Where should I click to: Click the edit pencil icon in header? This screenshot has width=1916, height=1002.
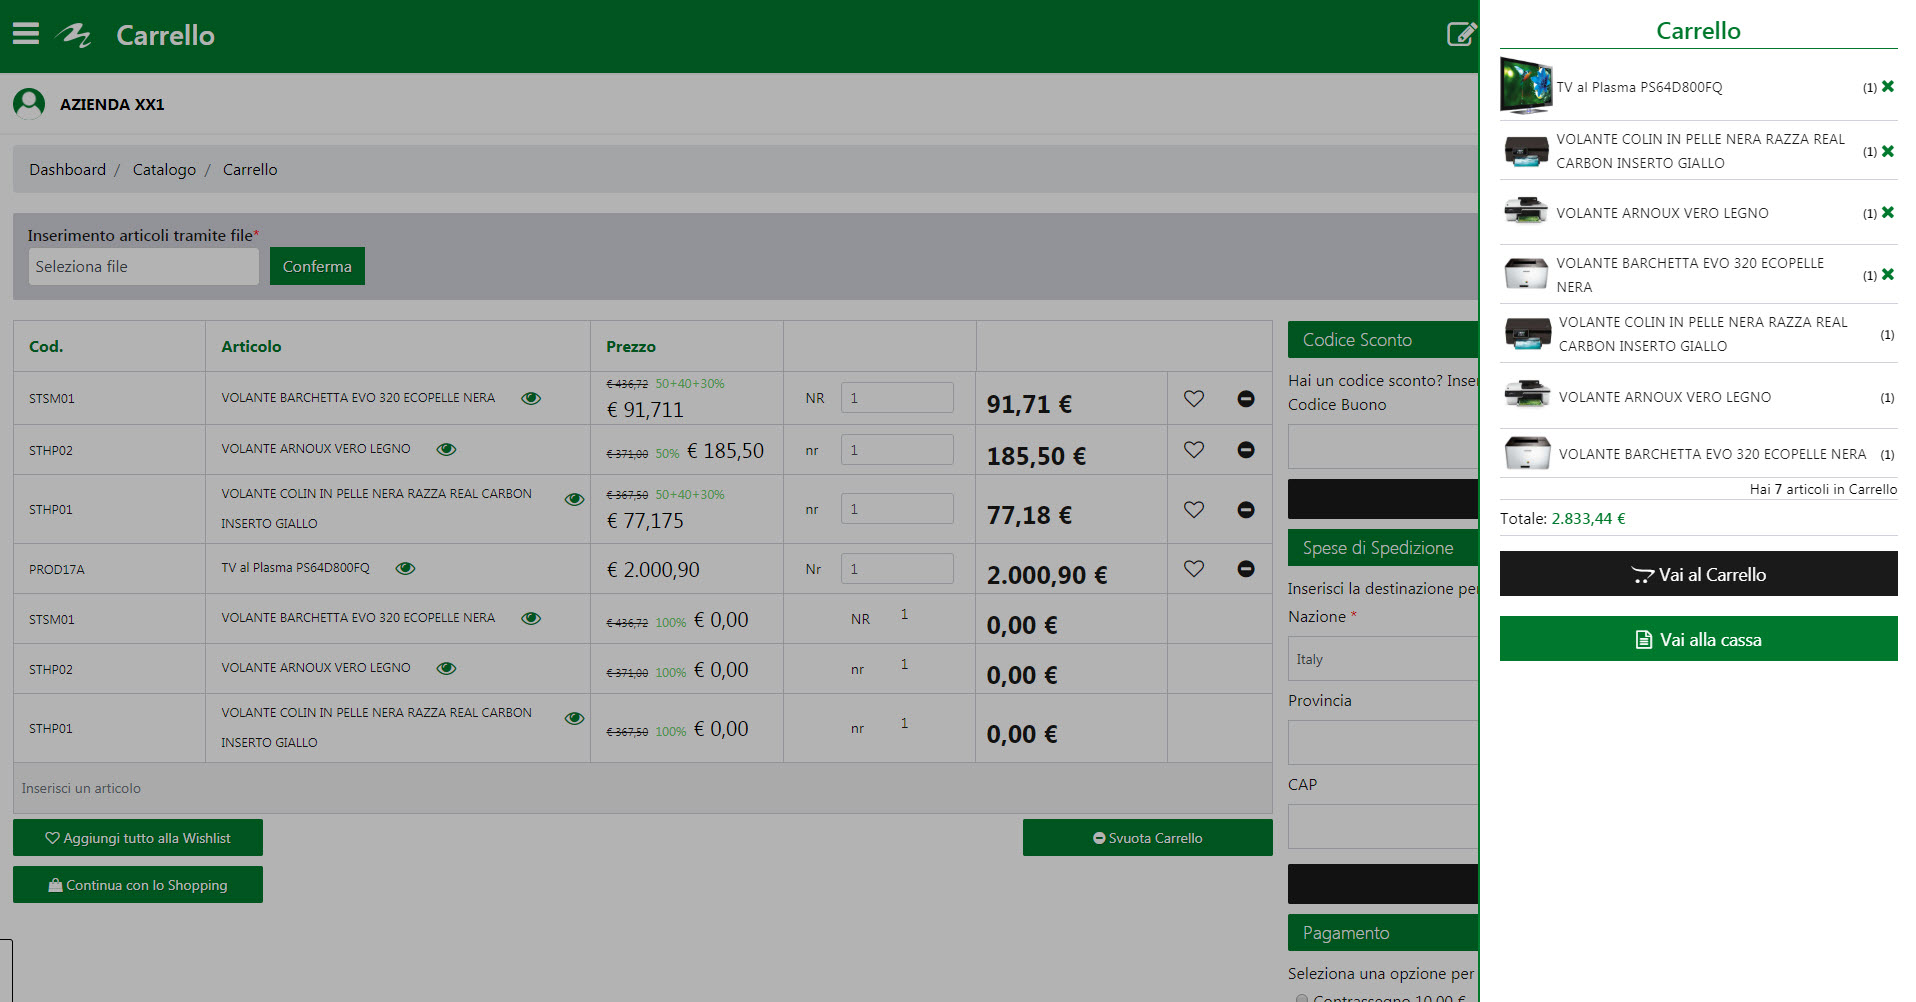click(1461, 35)
